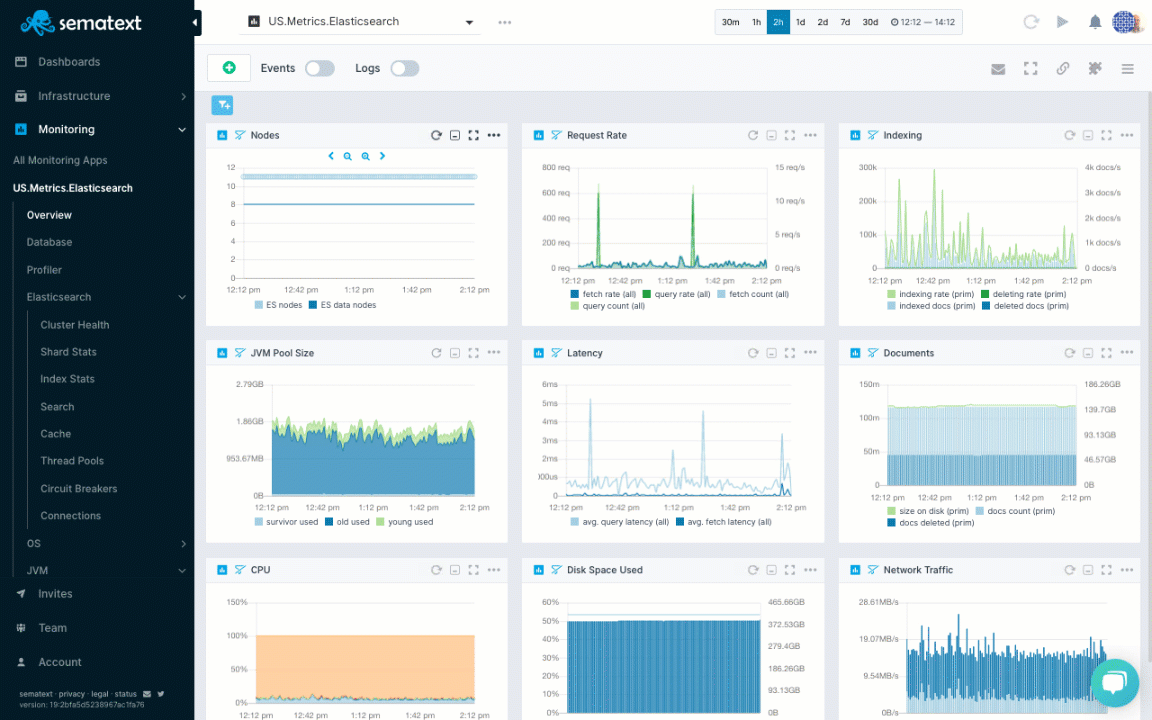Minimize the CPU panel
1152x720 pixels.
[455, 569]
